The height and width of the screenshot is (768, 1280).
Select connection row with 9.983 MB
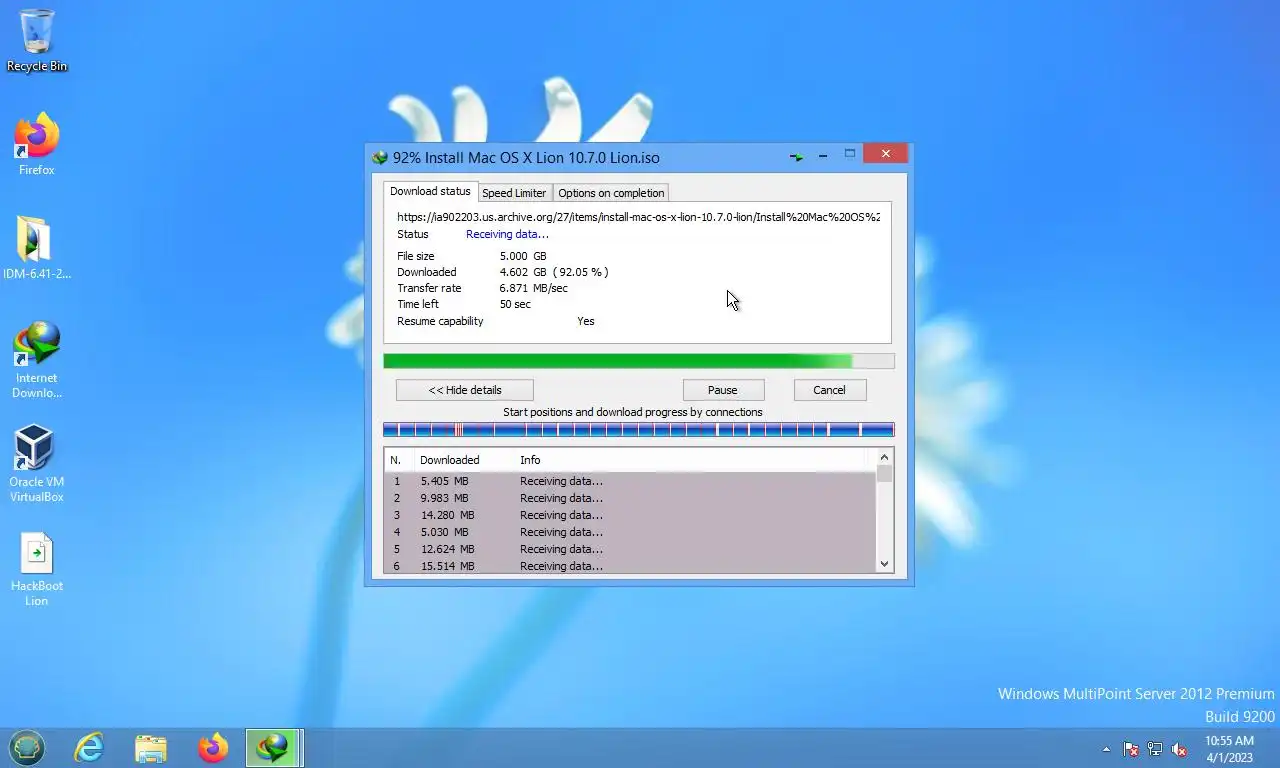pos(630,498)
